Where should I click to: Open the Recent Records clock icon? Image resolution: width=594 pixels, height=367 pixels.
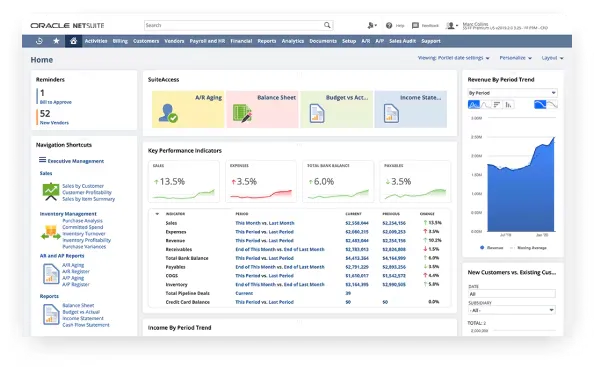click(39, 41)
